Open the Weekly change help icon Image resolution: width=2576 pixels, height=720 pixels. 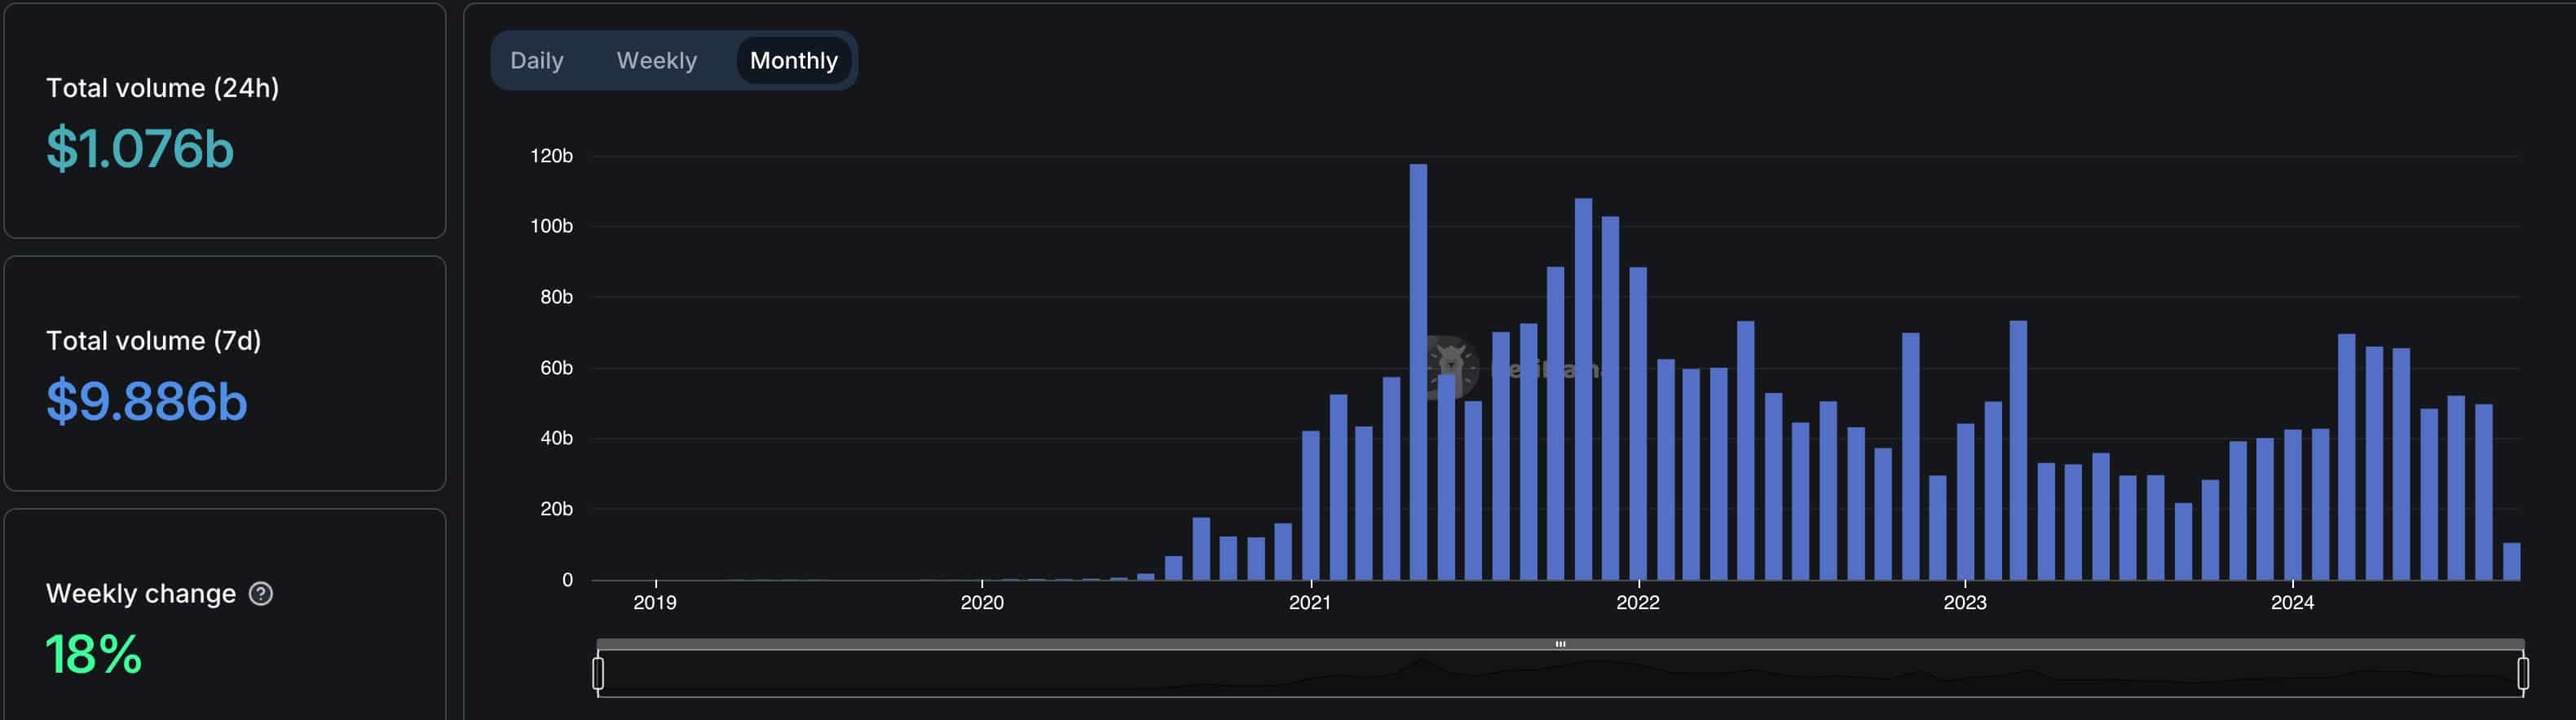261,594
